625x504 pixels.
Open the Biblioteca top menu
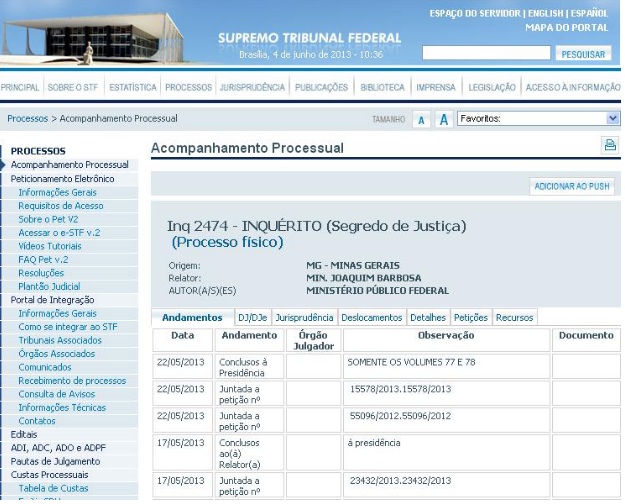point(382,88)
